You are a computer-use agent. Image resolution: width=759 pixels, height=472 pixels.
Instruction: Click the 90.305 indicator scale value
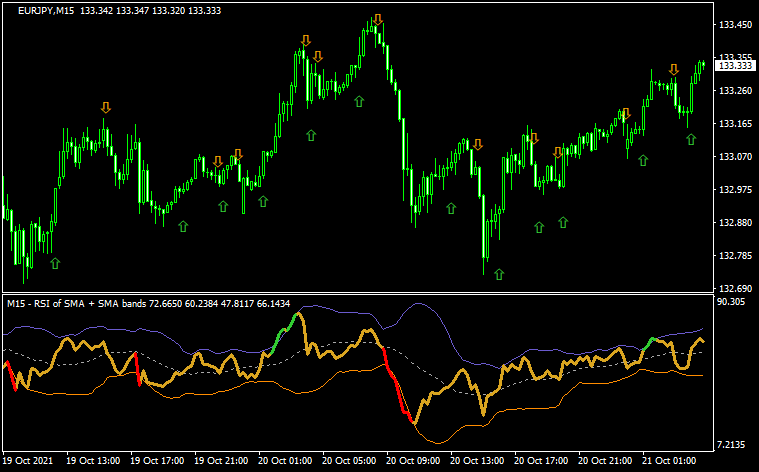(731, 302)
